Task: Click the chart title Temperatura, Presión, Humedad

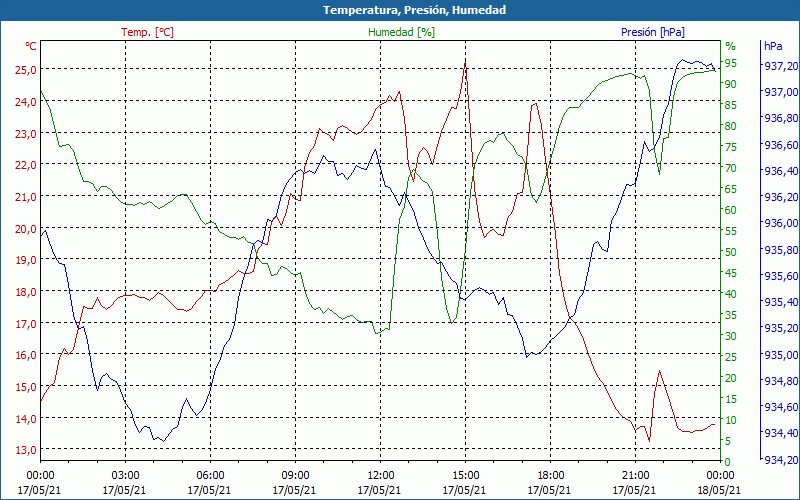Action: tap(414, 10)
